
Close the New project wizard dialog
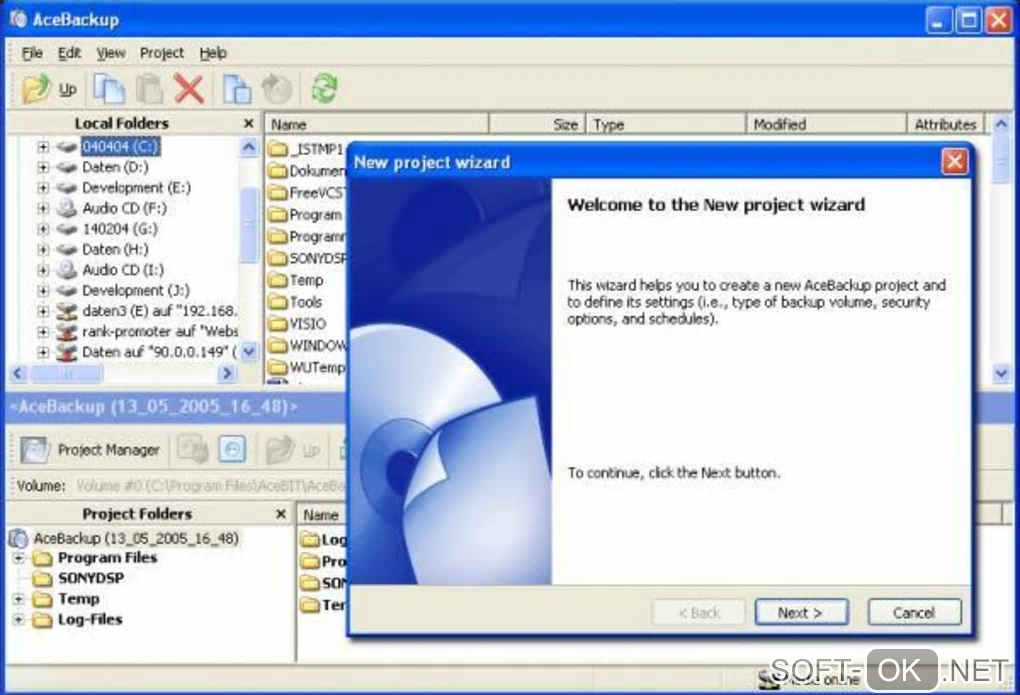(x=954, y=161)
